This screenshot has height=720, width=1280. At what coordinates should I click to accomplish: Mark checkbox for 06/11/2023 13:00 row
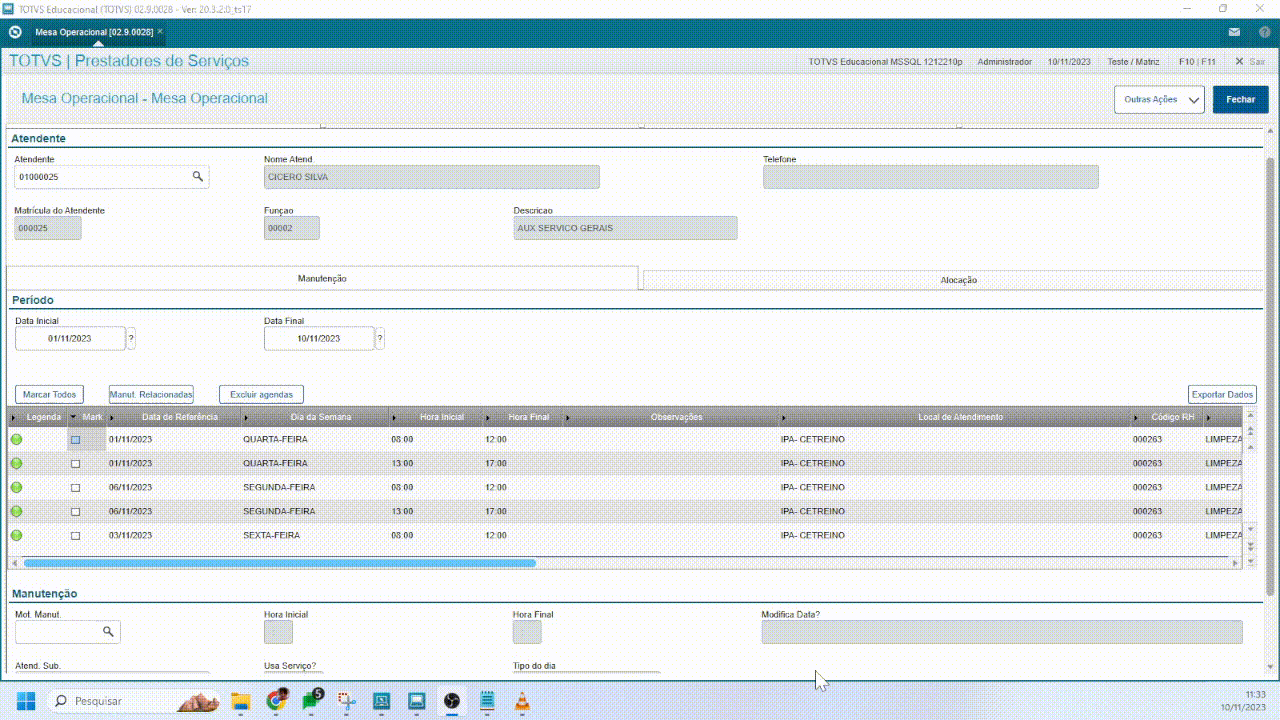pyautogui.click(x=75, y=512)
